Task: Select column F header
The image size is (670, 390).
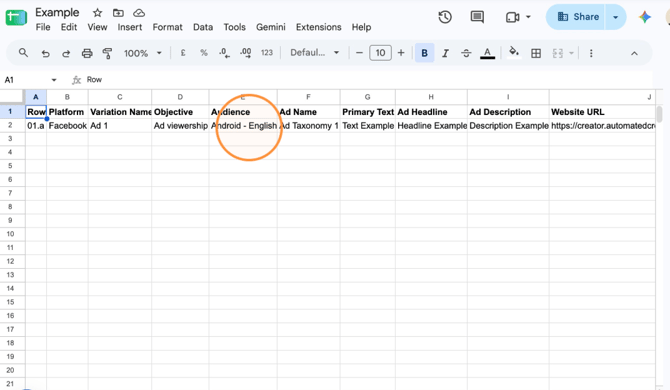Action: pyautogui.click(x=309, y=97)
